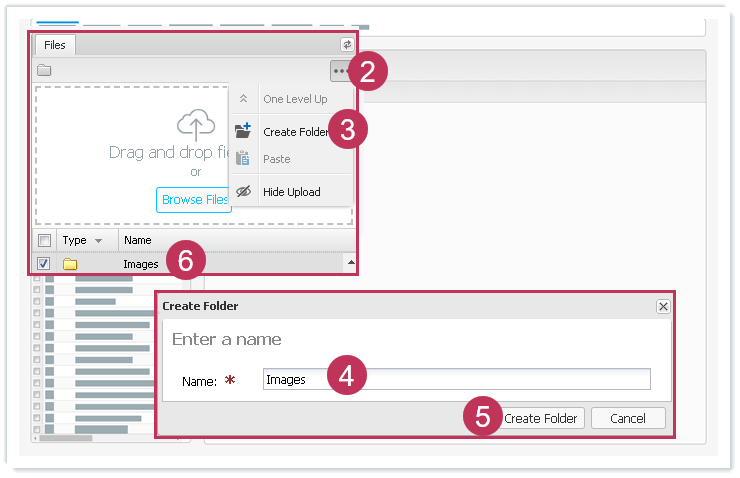Click the cloud upload icon in the drop zone

tap(196, 124)
